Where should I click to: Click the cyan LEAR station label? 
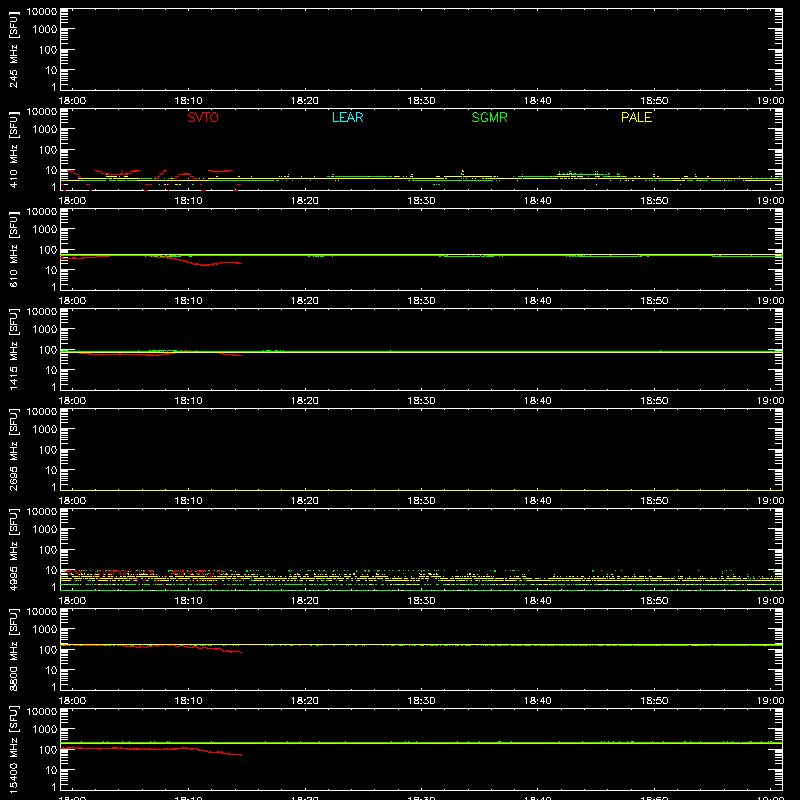click(x=347, y=117)
